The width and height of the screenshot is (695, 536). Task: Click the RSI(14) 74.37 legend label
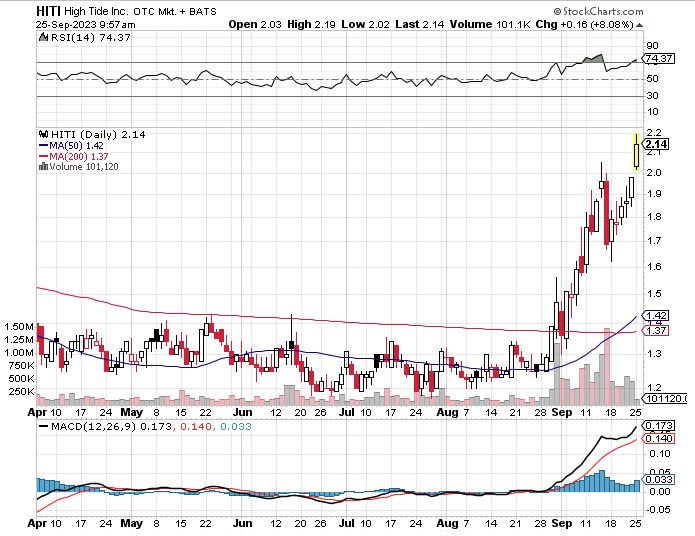pos(91,38)
